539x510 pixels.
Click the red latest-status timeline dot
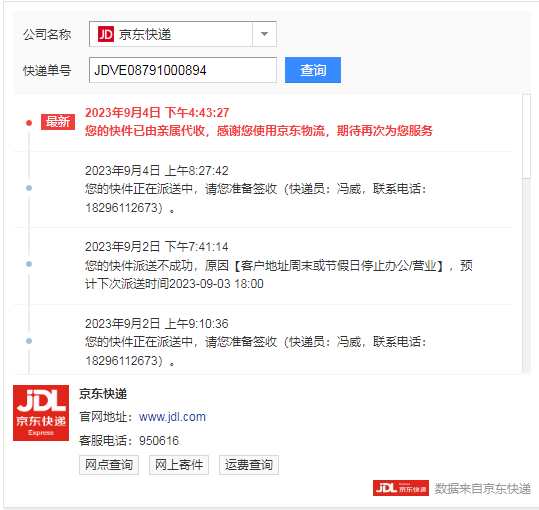pos(29,123)
